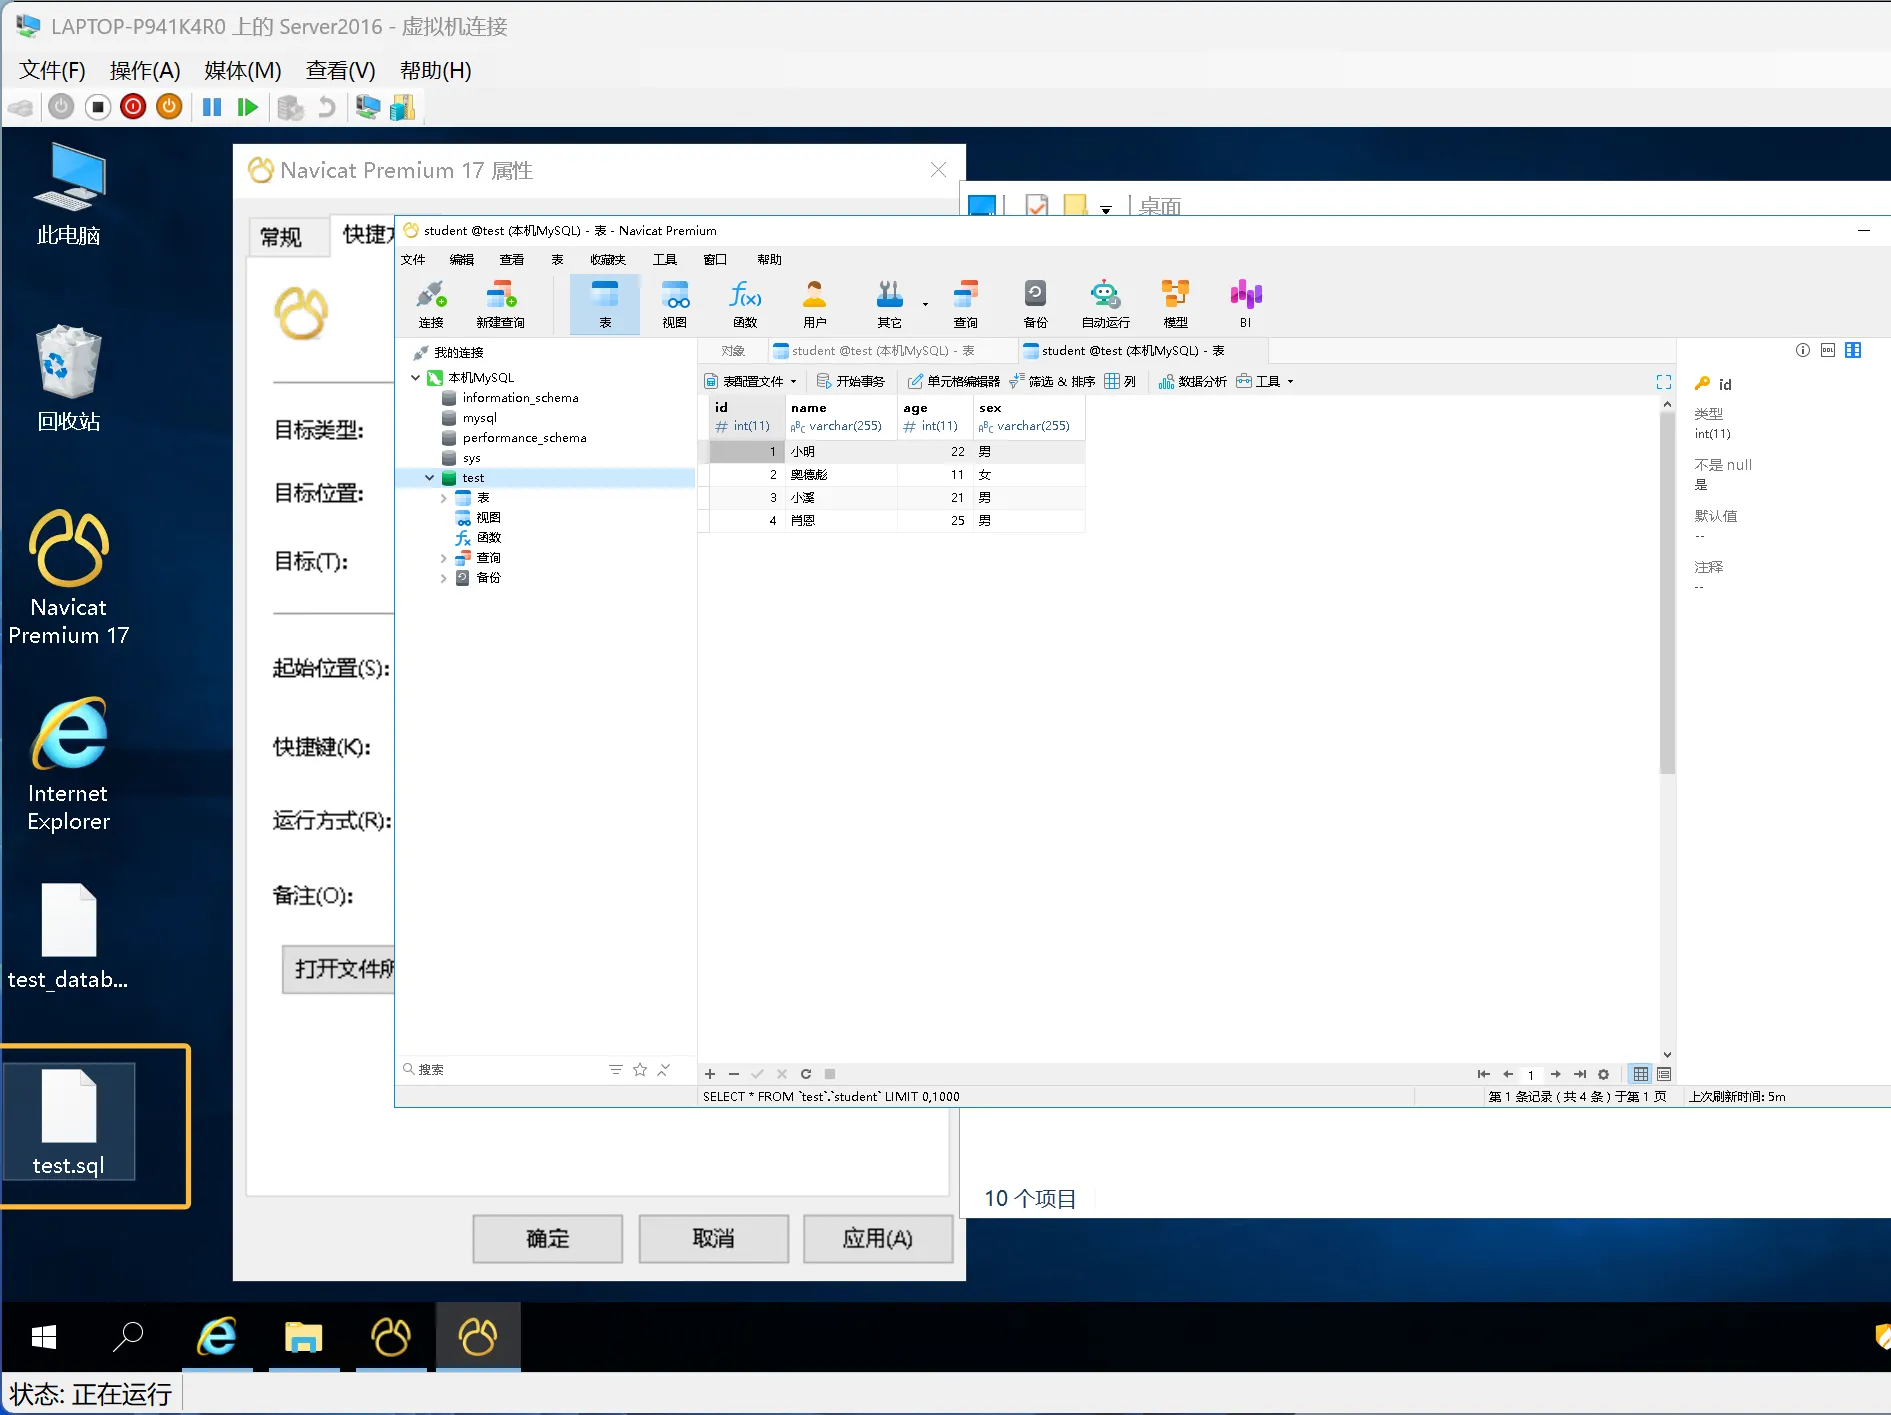Click the Windows Start button
1891x1415 pixels.
43,1336
